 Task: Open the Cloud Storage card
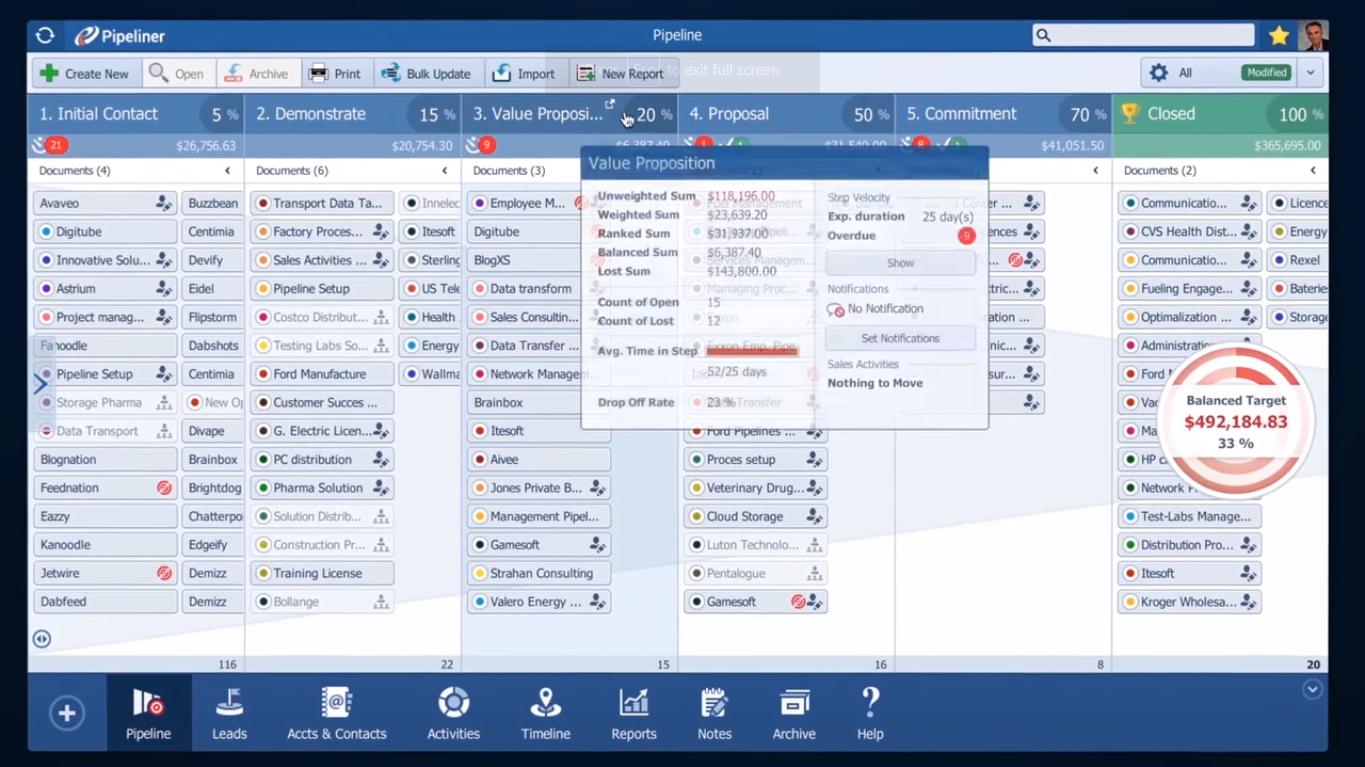pyautogui.click(x=756, y=517)
